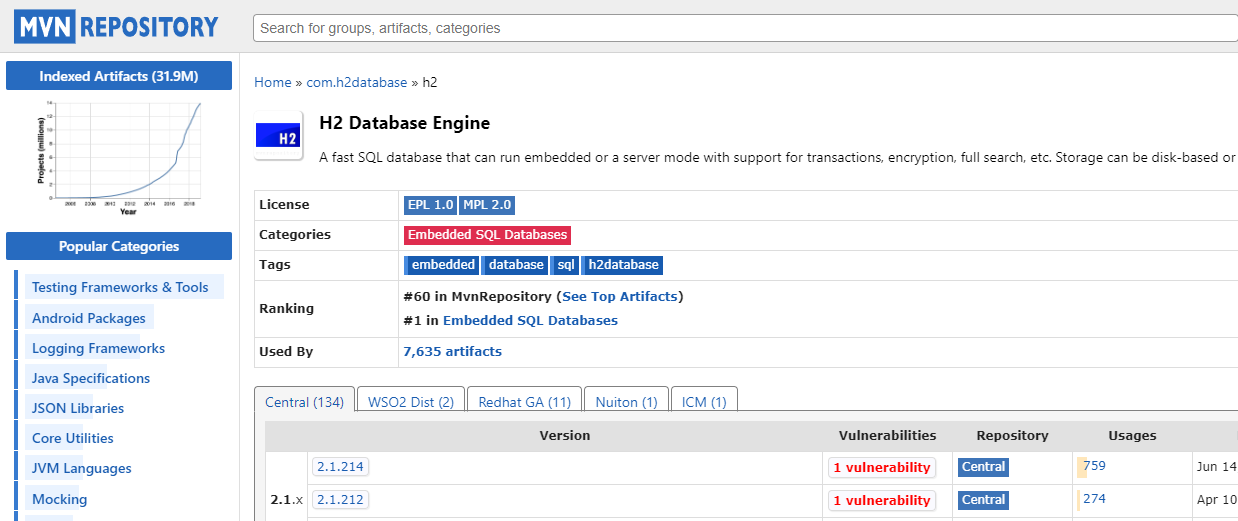Open the Embedded SQL Databases category badge
Viewport: 1238px width, 521px height.
pyautogui.click(x=487, y=235)
